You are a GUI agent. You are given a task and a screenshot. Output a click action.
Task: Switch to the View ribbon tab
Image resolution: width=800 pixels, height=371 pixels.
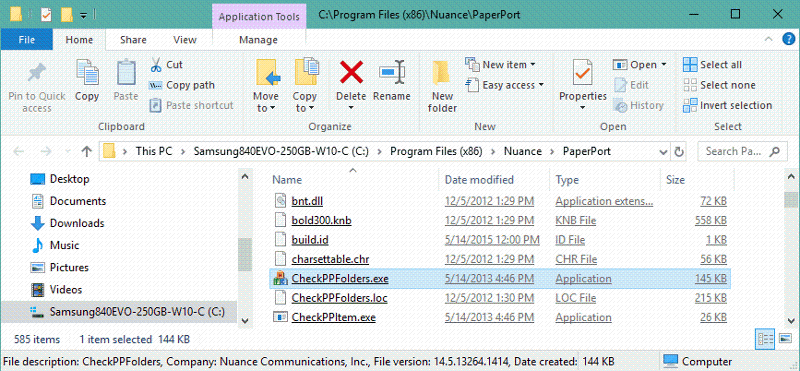pyautogui.click(x=185, y=40)
